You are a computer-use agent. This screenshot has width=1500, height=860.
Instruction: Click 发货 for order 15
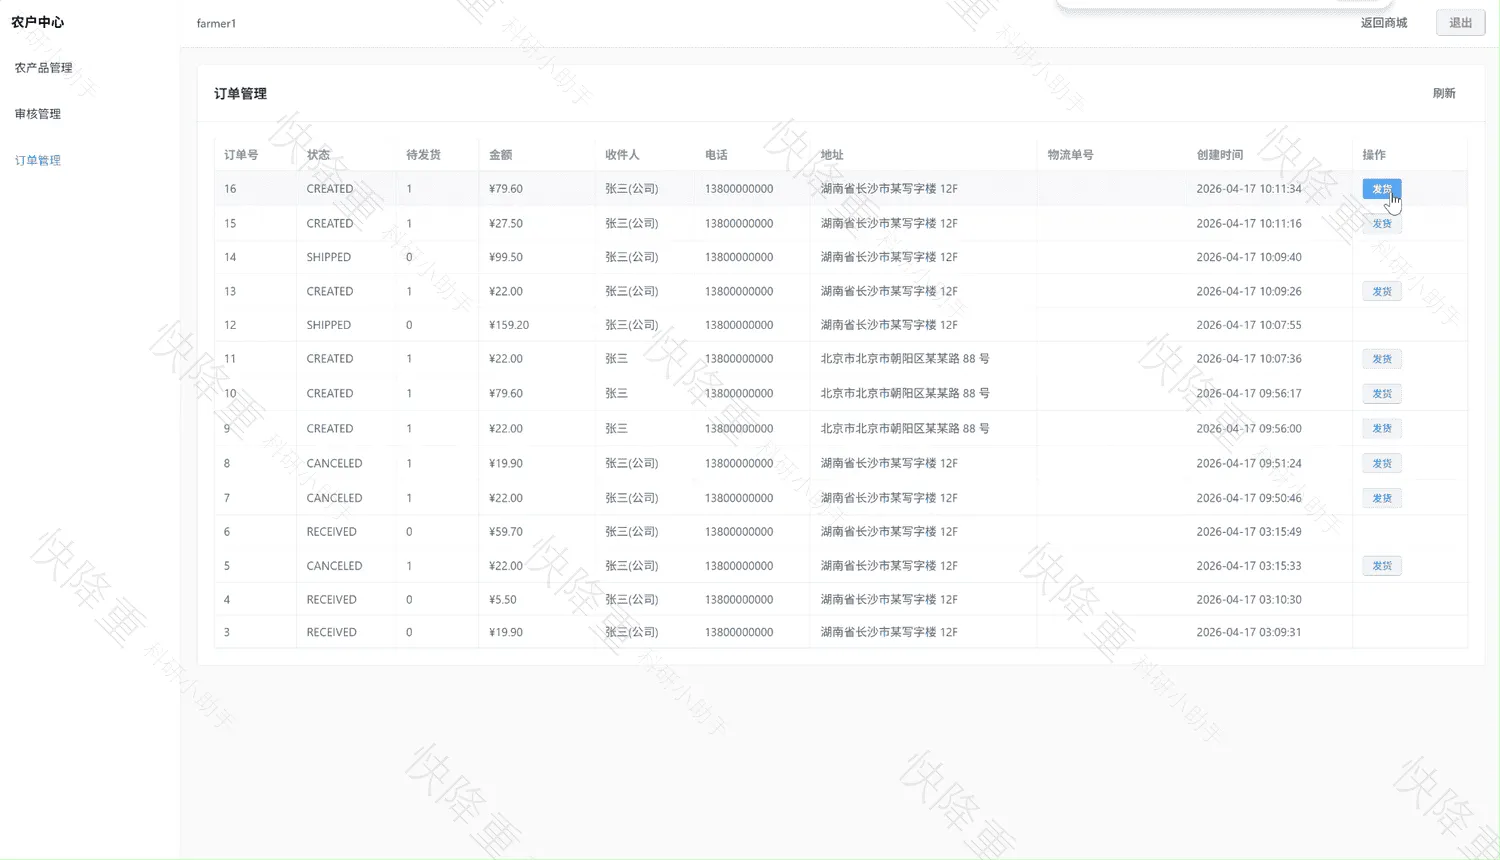coord(1382,224)
